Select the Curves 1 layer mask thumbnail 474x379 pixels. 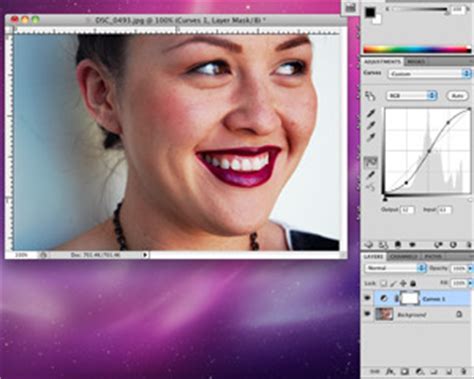coord(409,299)
